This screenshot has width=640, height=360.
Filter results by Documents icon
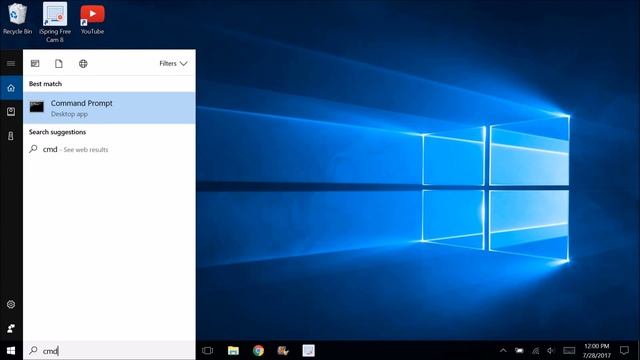pos(59,63)
